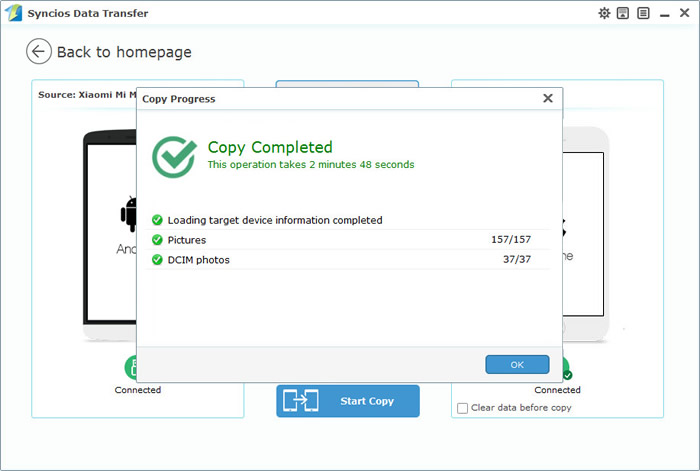Click Connected status under target device
The height and width of the screenshot is (471, 700).
[557, 390]
